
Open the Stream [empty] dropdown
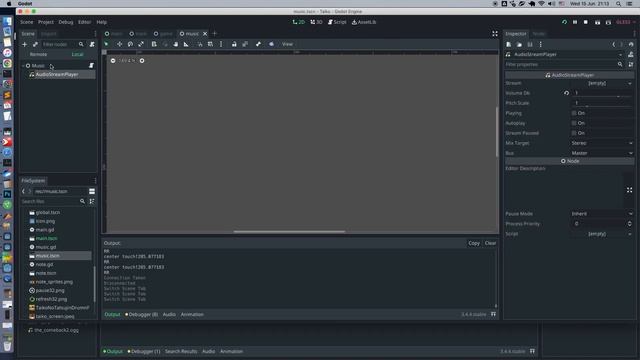(x=602, y=83)
